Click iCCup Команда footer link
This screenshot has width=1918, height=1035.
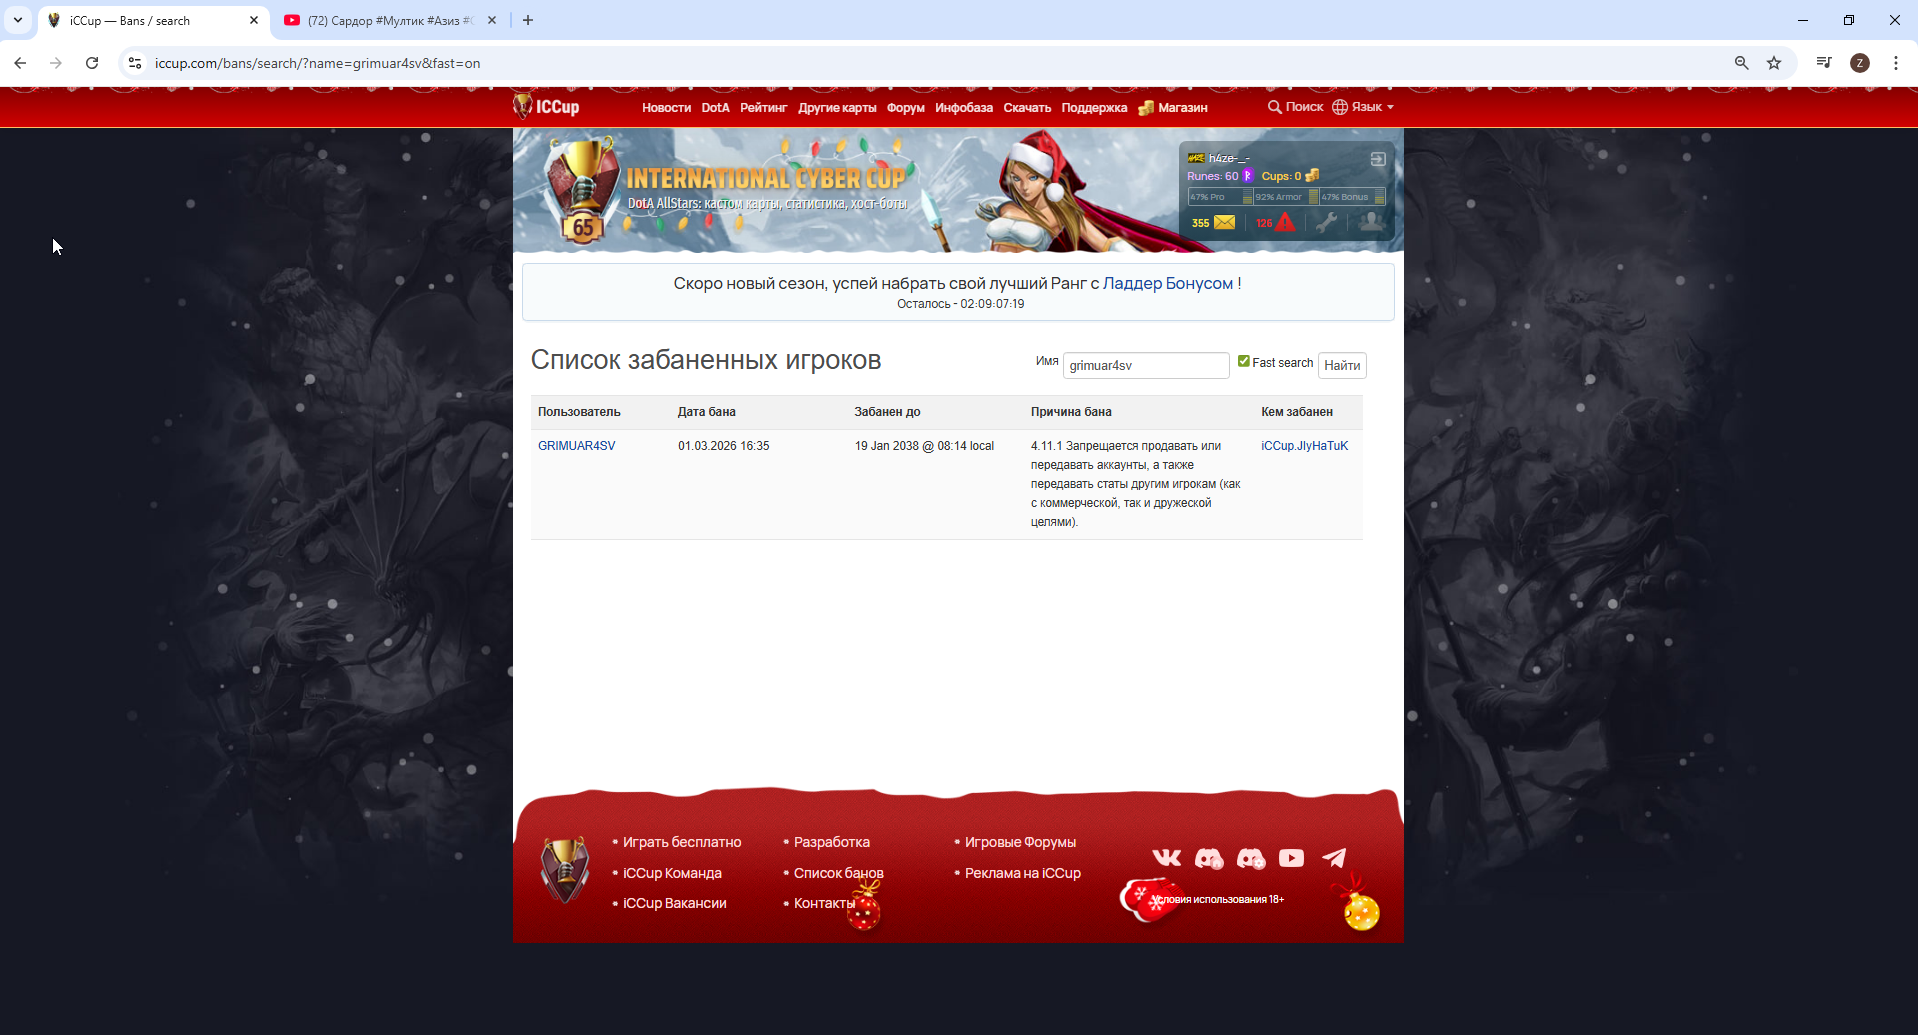(672, 873)
